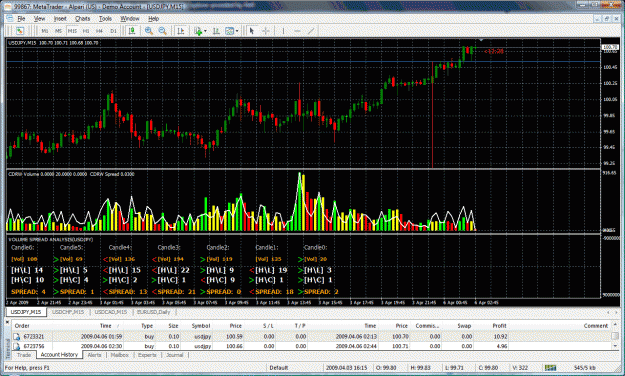Select the M1 timeframe button
The height and width of the screenshot is (376, 625).
(45, 31)
